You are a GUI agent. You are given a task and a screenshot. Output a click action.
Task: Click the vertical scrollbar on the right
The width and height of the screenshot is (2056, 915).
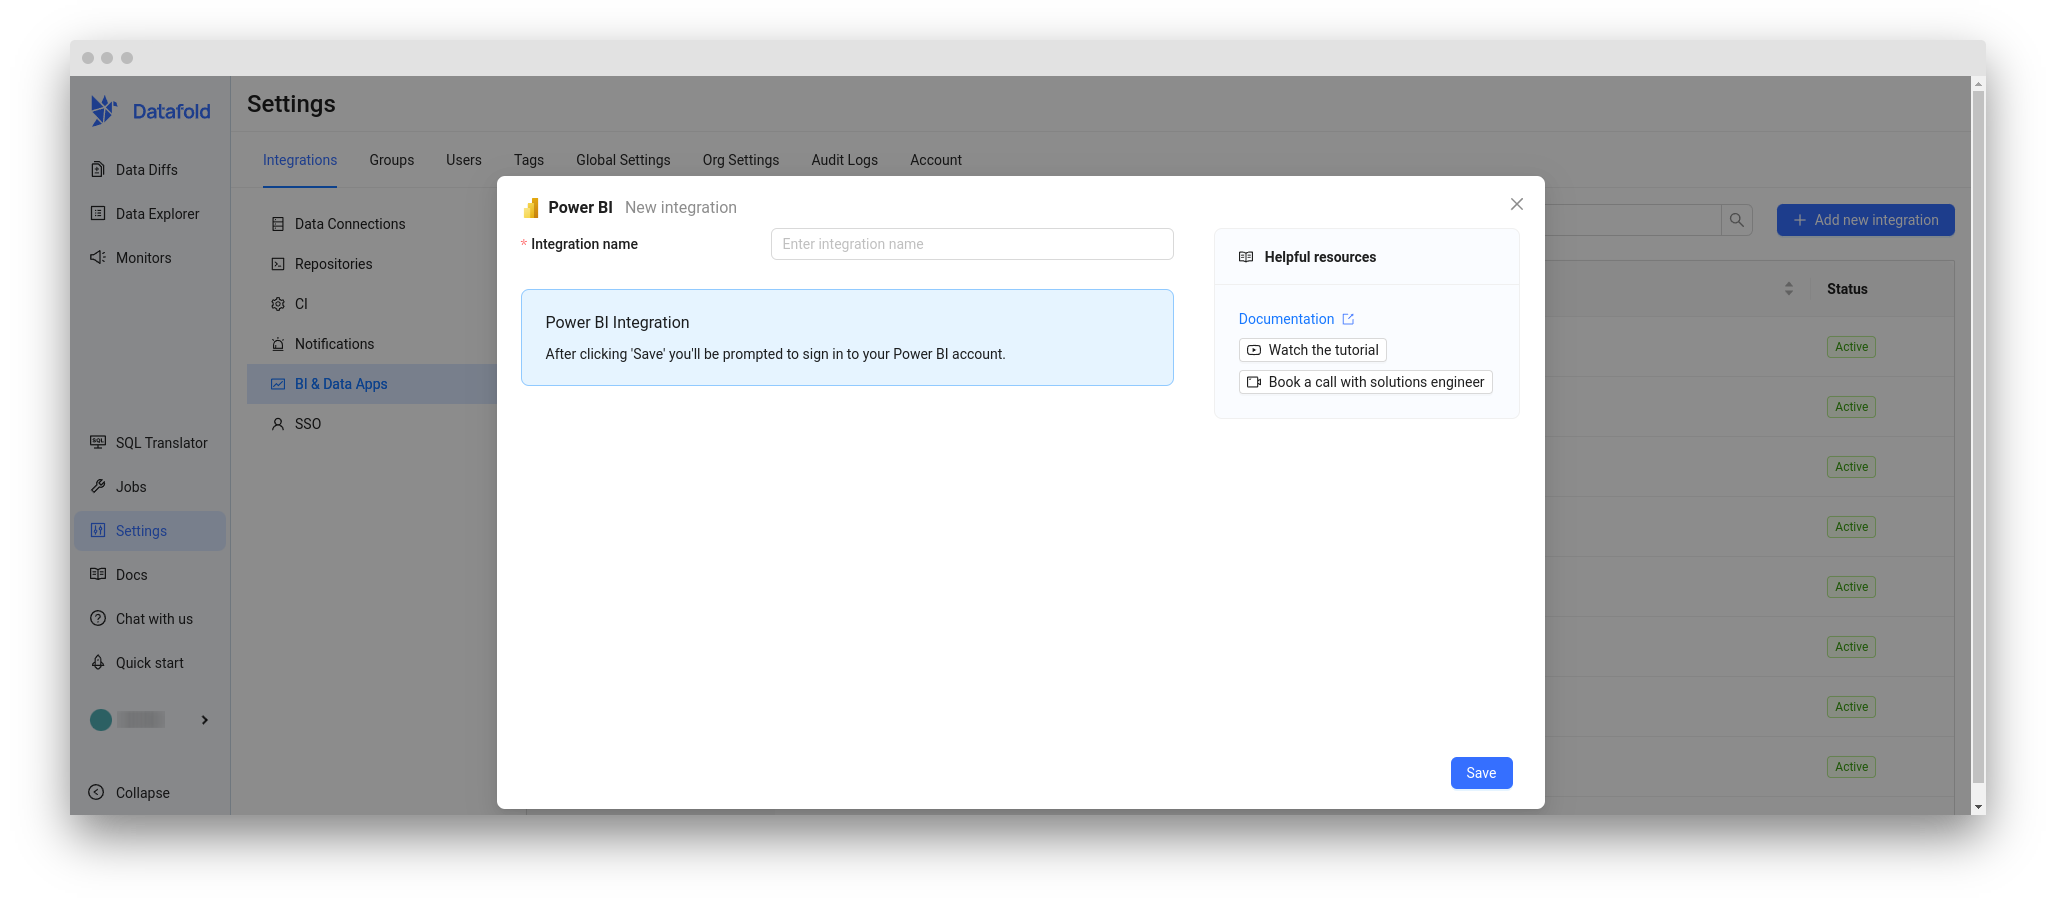pyautogui.click(x=1978, y=438)
